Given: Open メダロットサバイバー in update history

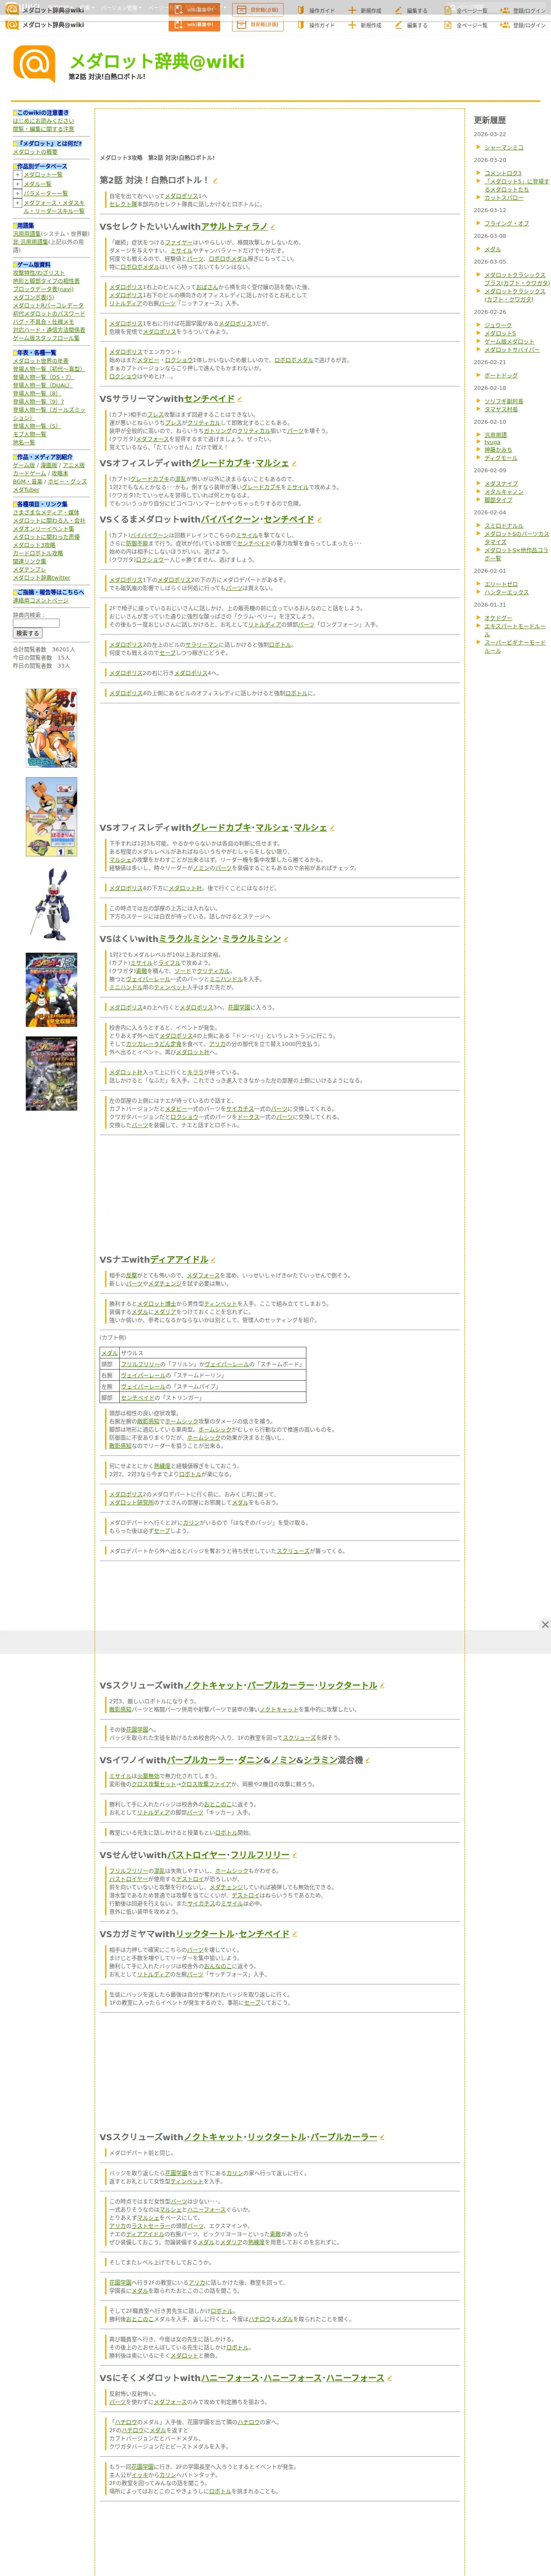Looking at the screenshot, I should (x=512, y=350).
